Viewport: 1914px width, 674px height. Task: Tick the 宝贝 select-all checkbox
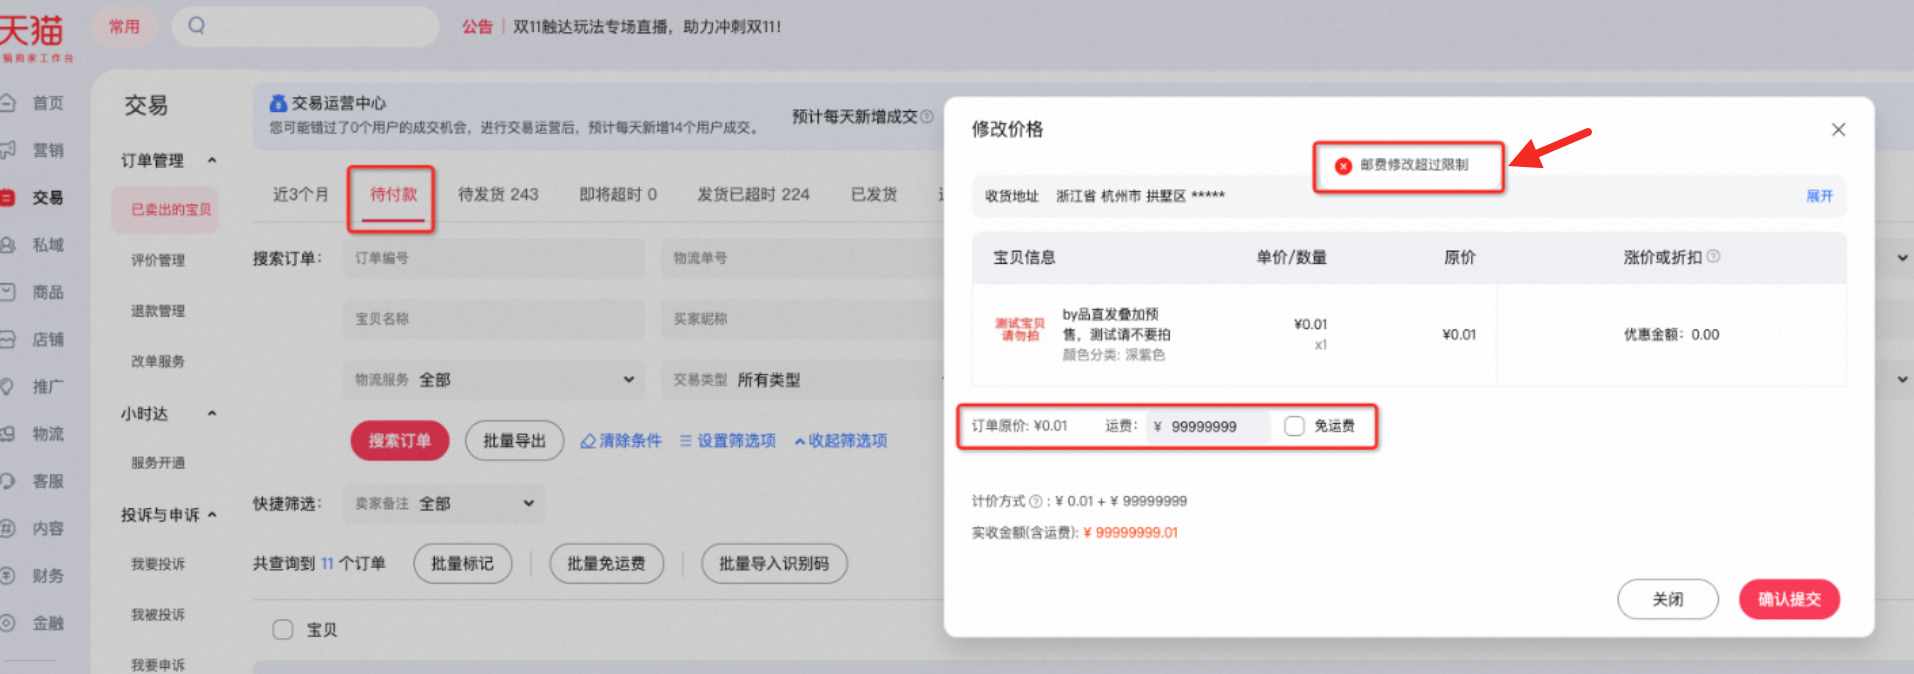pyautogui.click(x=283, y=629)
